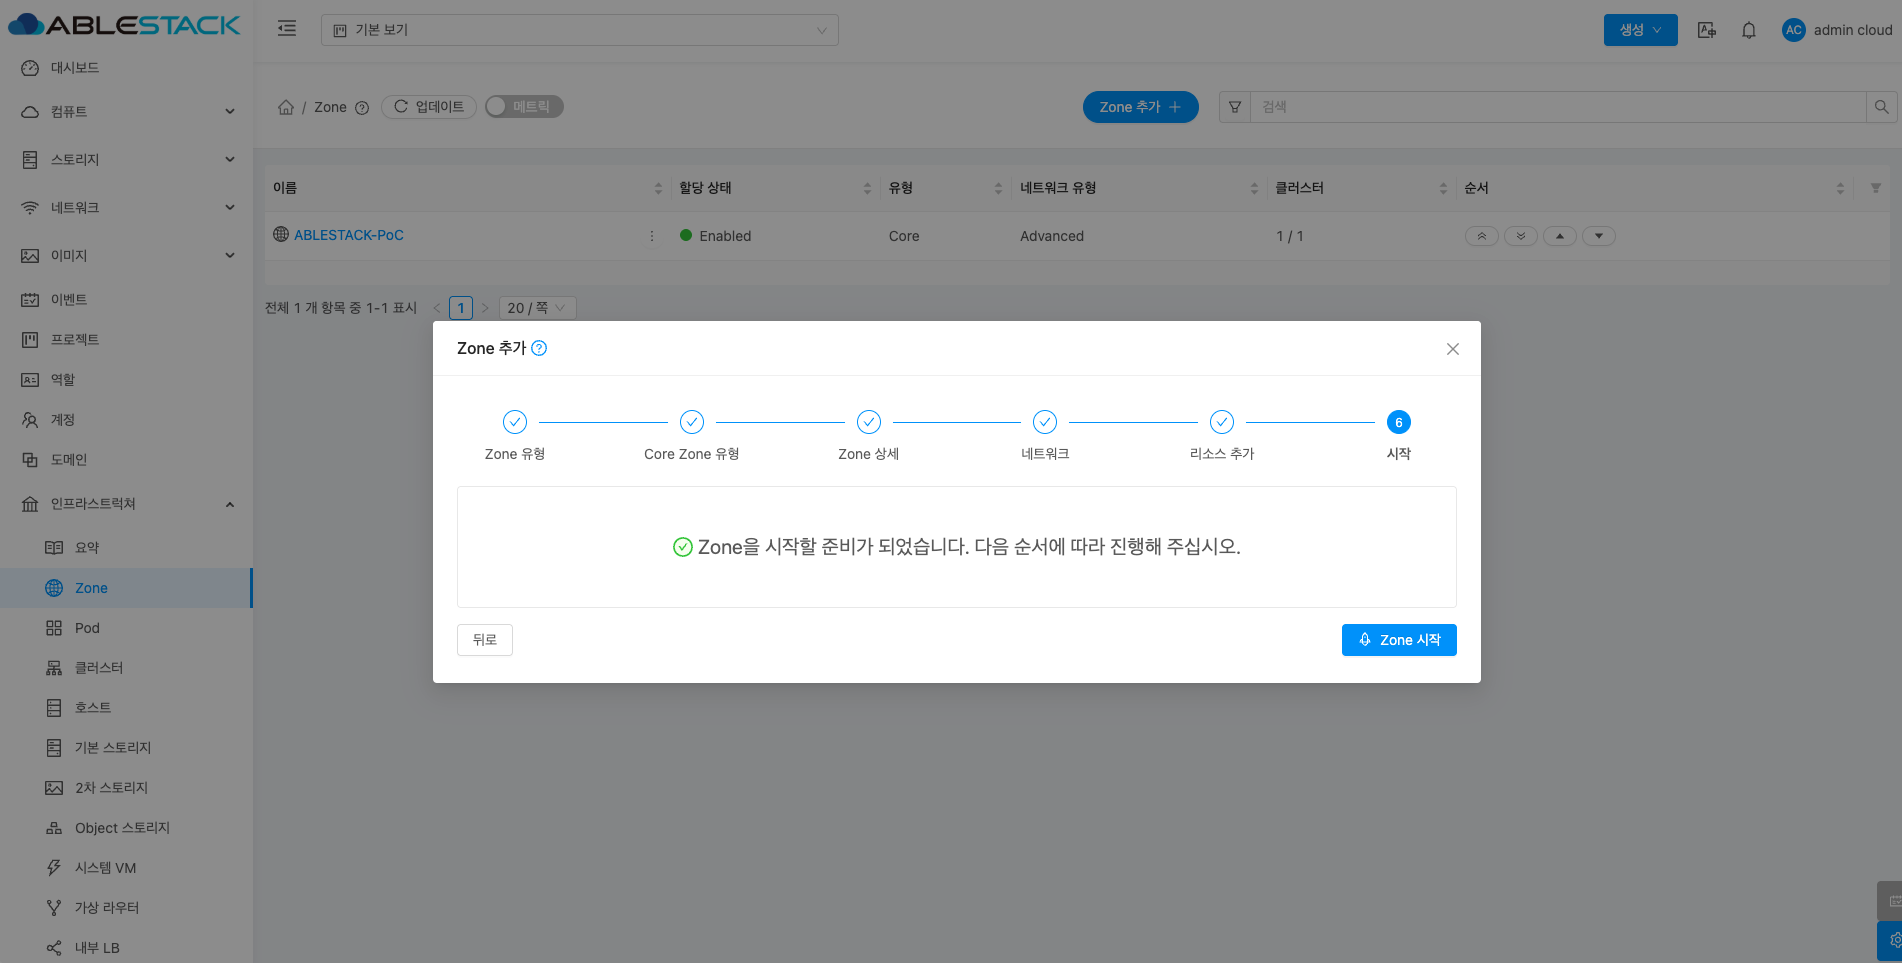The image size is (1902, 963).
Task: Sort table by 이름 column
Action: tap(468, 188)
